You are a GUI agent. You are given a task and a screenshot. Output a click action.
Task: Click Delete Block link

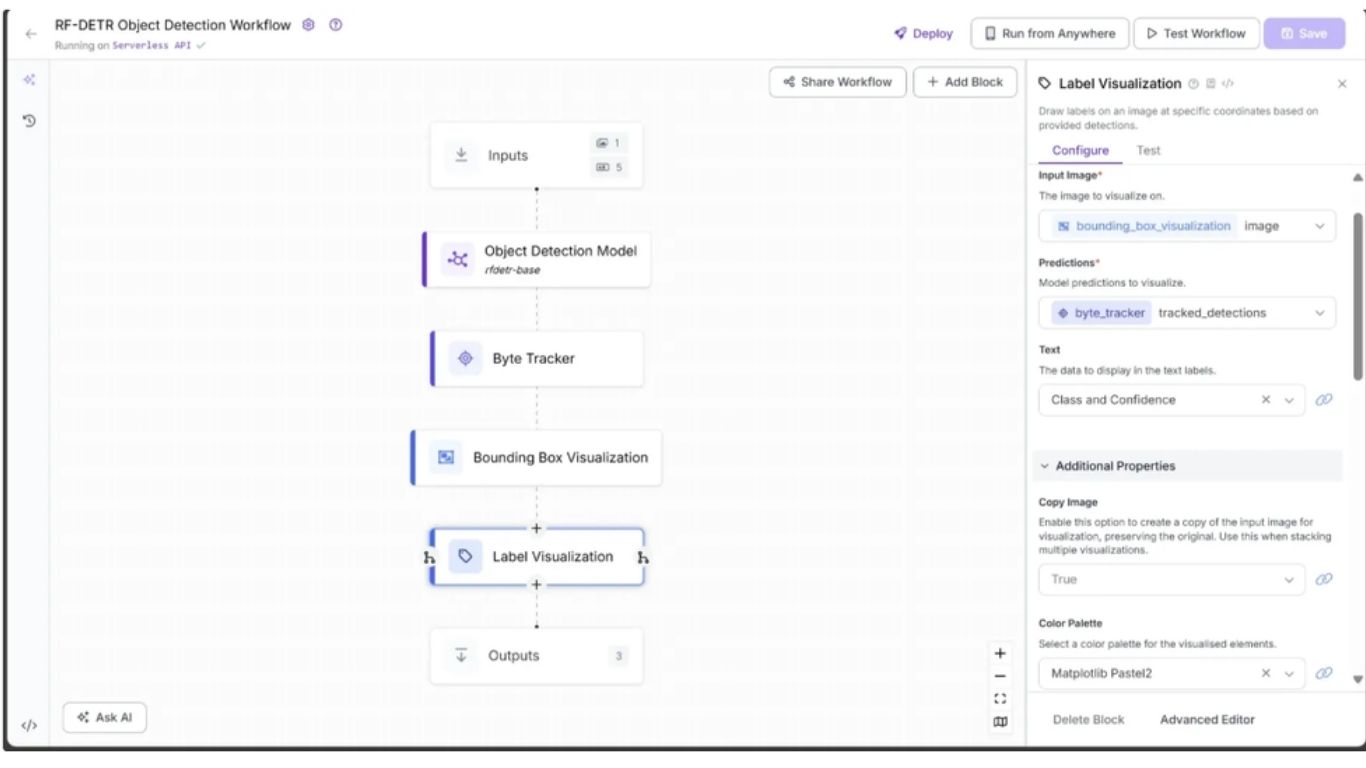[1089, 719]
